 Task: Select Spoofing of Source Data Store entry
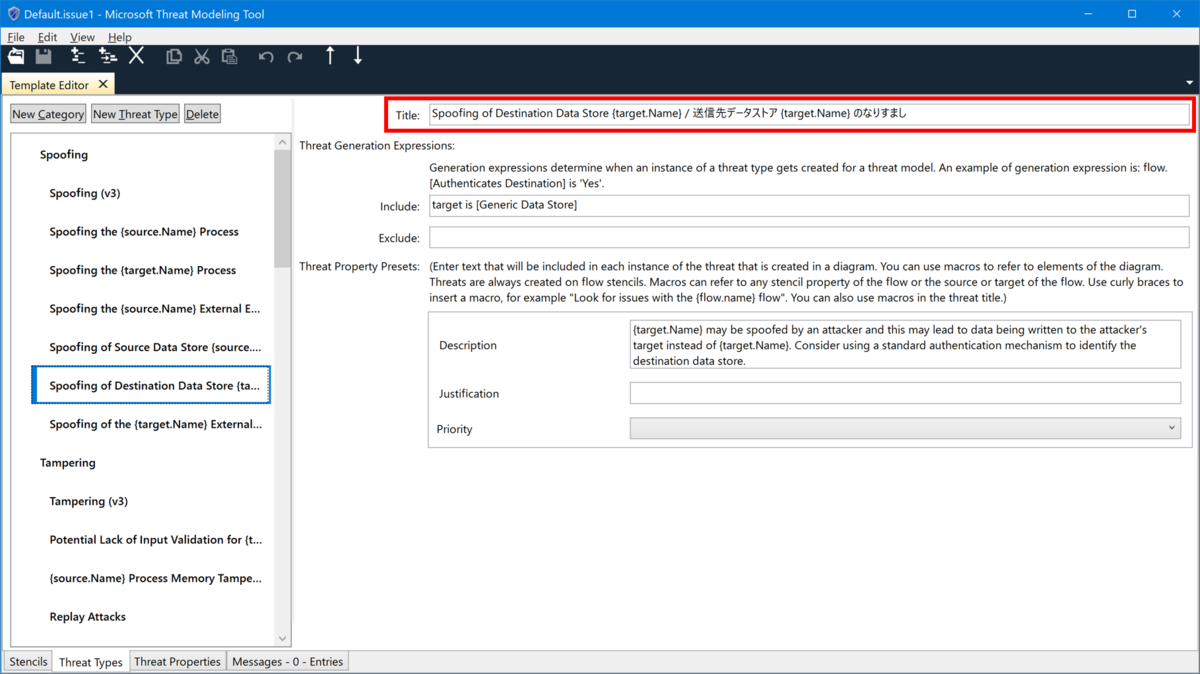[x=155, y=347]
